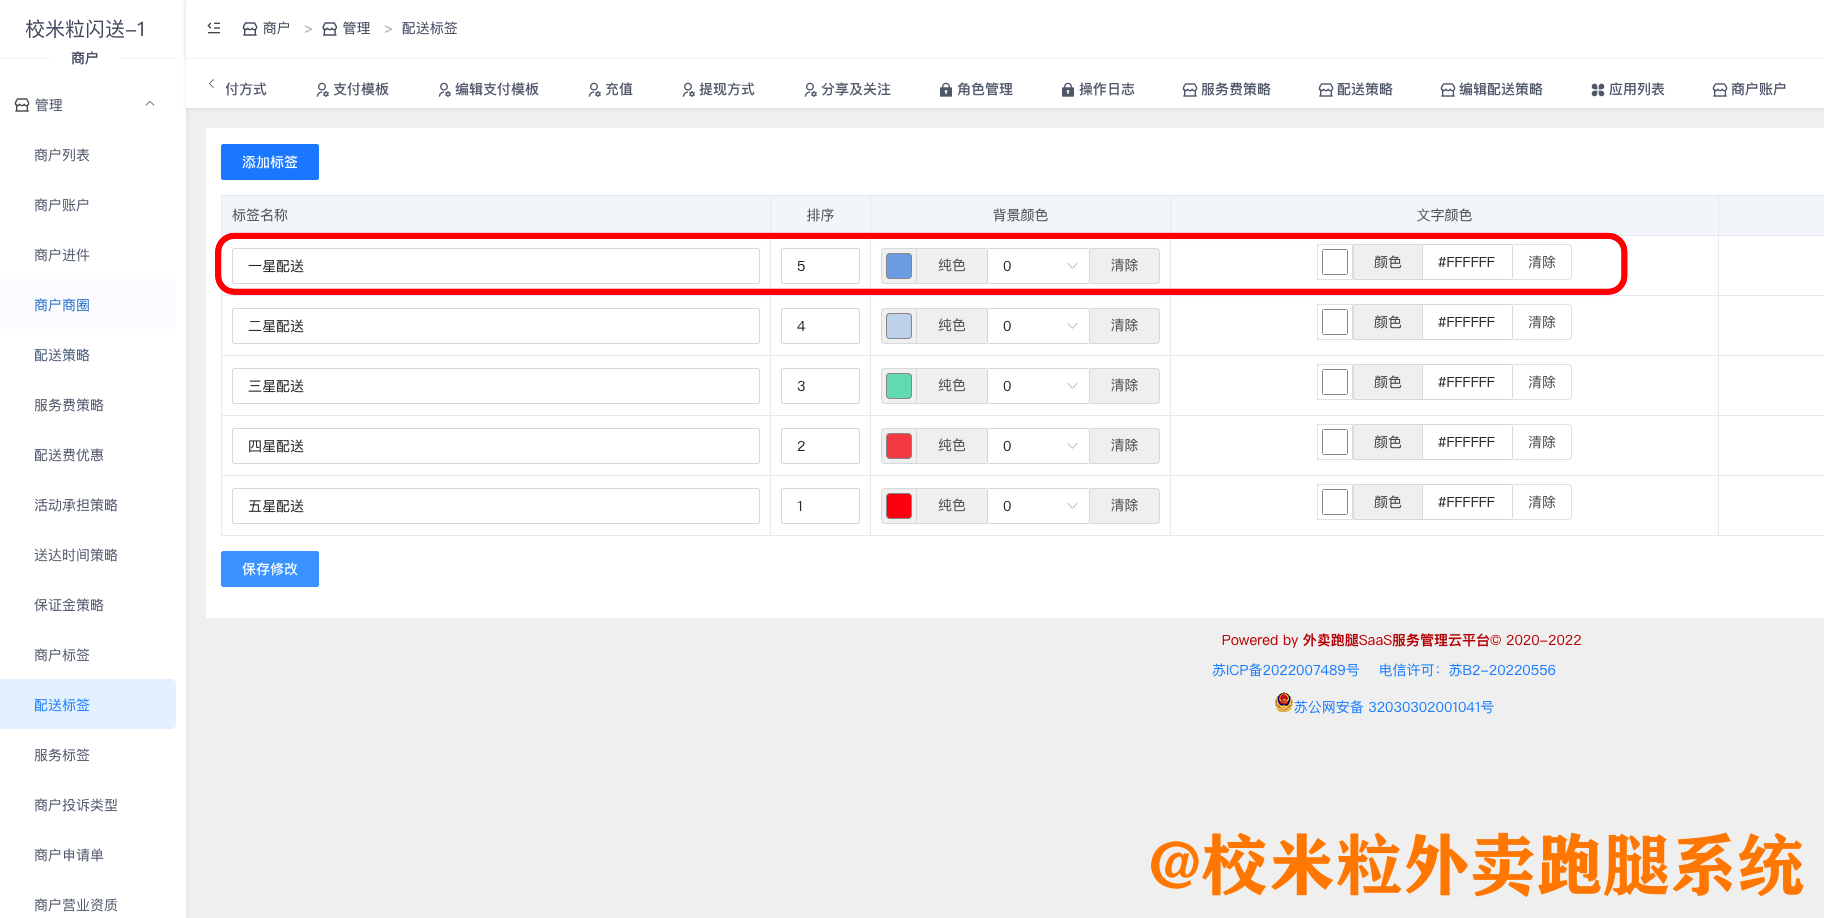The image size is (1824, 918).
Task: Expand the 二星配送 background value dropdown
Action: coord(1038,325)
